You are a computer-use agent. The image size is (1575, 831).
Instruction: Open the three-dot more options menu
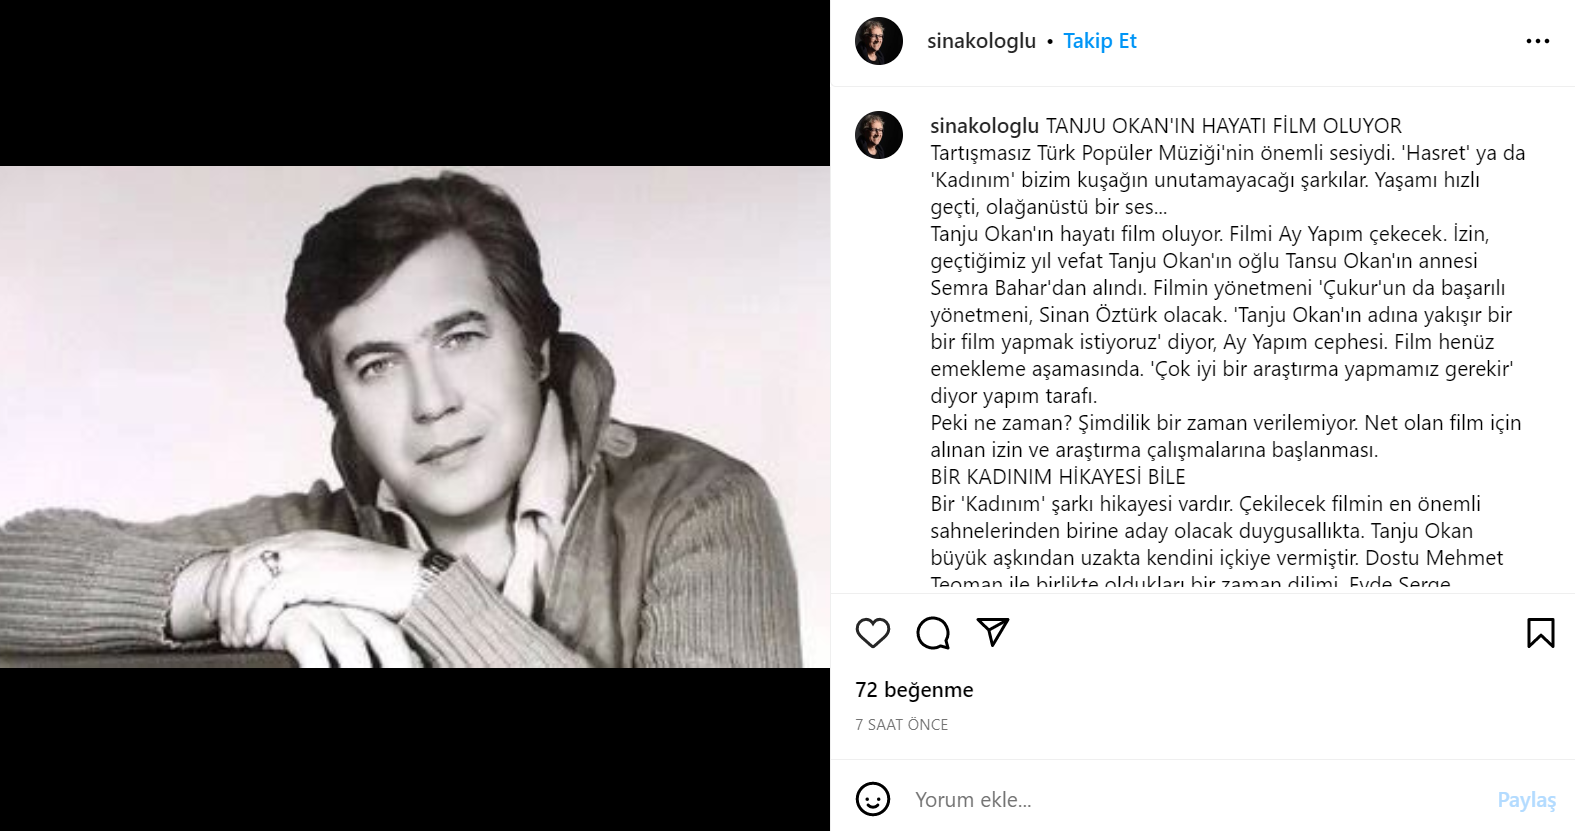pos(1537,41)
